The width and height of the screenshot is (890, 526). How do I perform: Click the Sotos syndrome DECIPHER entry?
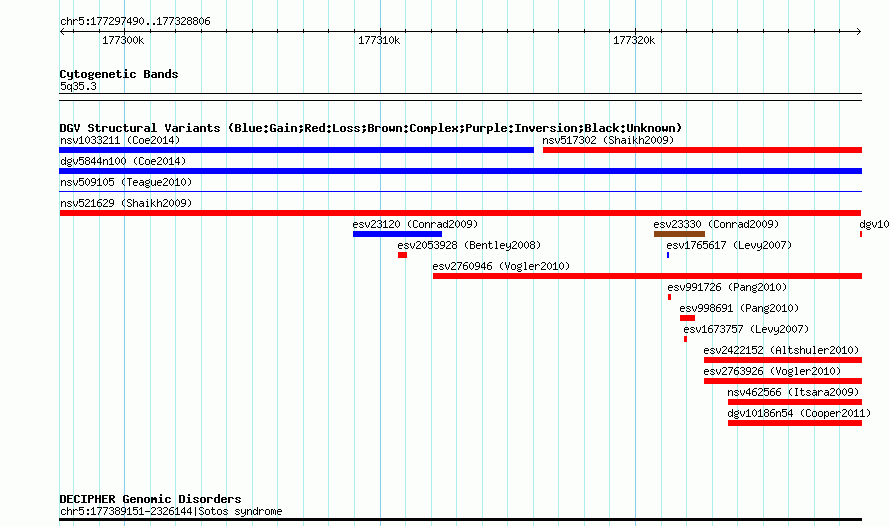171,511
